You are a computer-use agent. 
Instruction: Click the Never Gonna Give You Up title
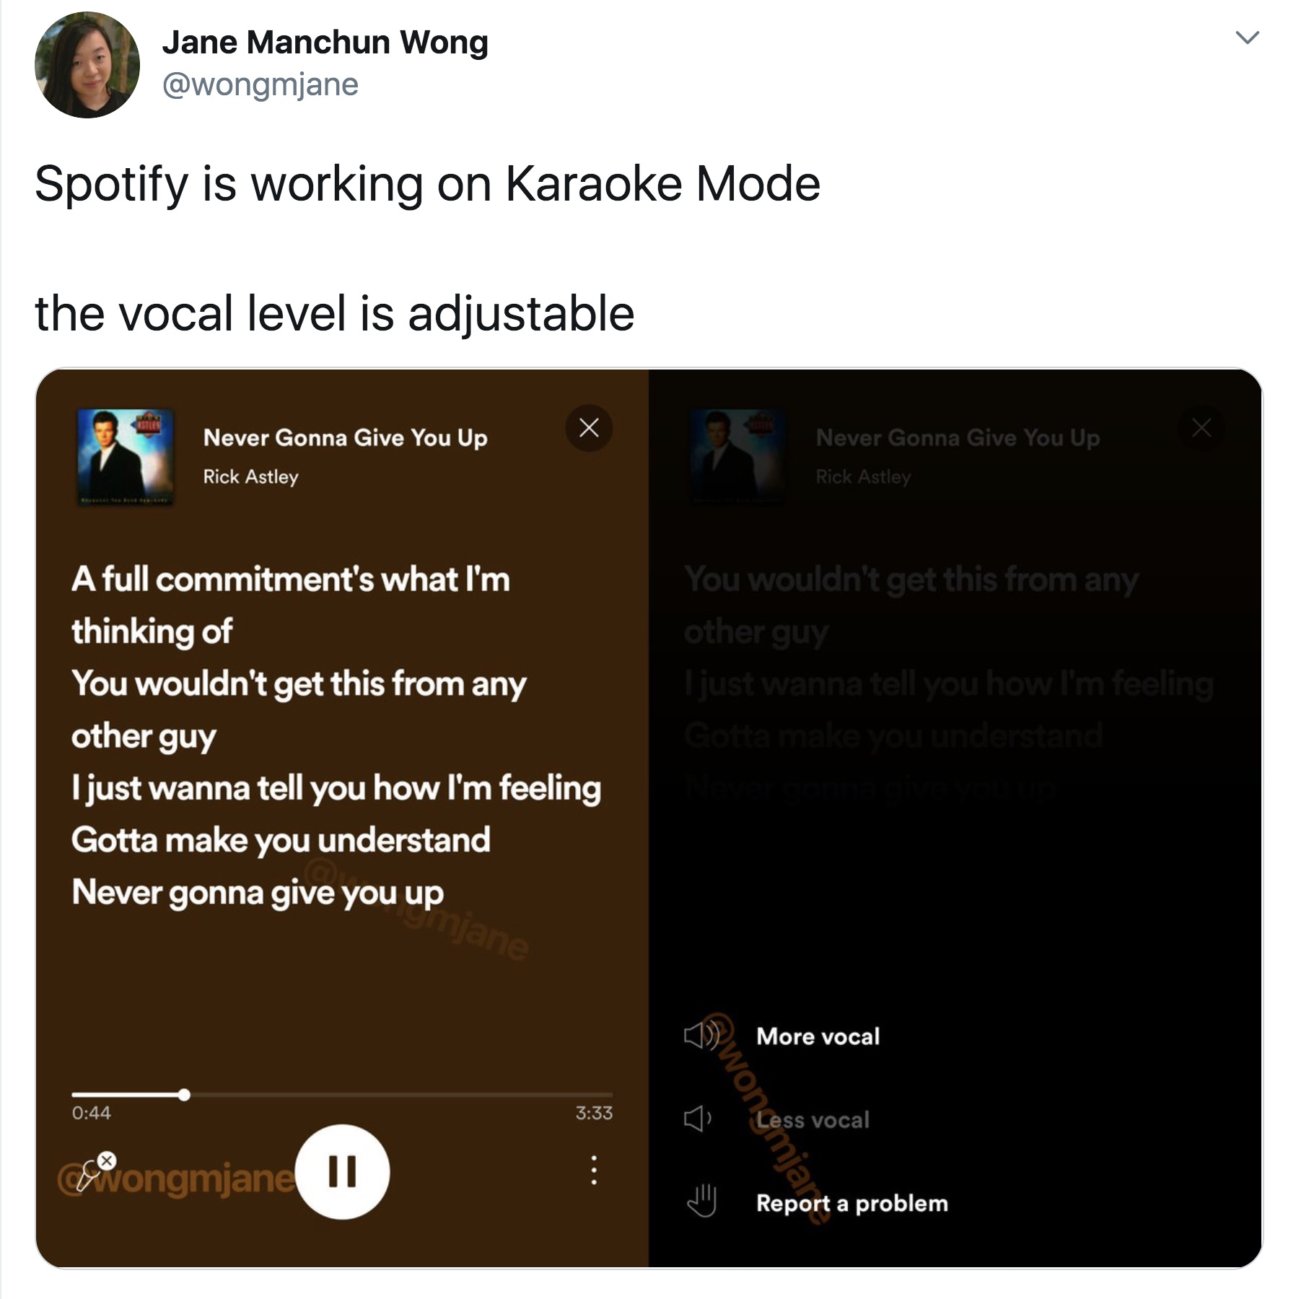pos(345,438)
